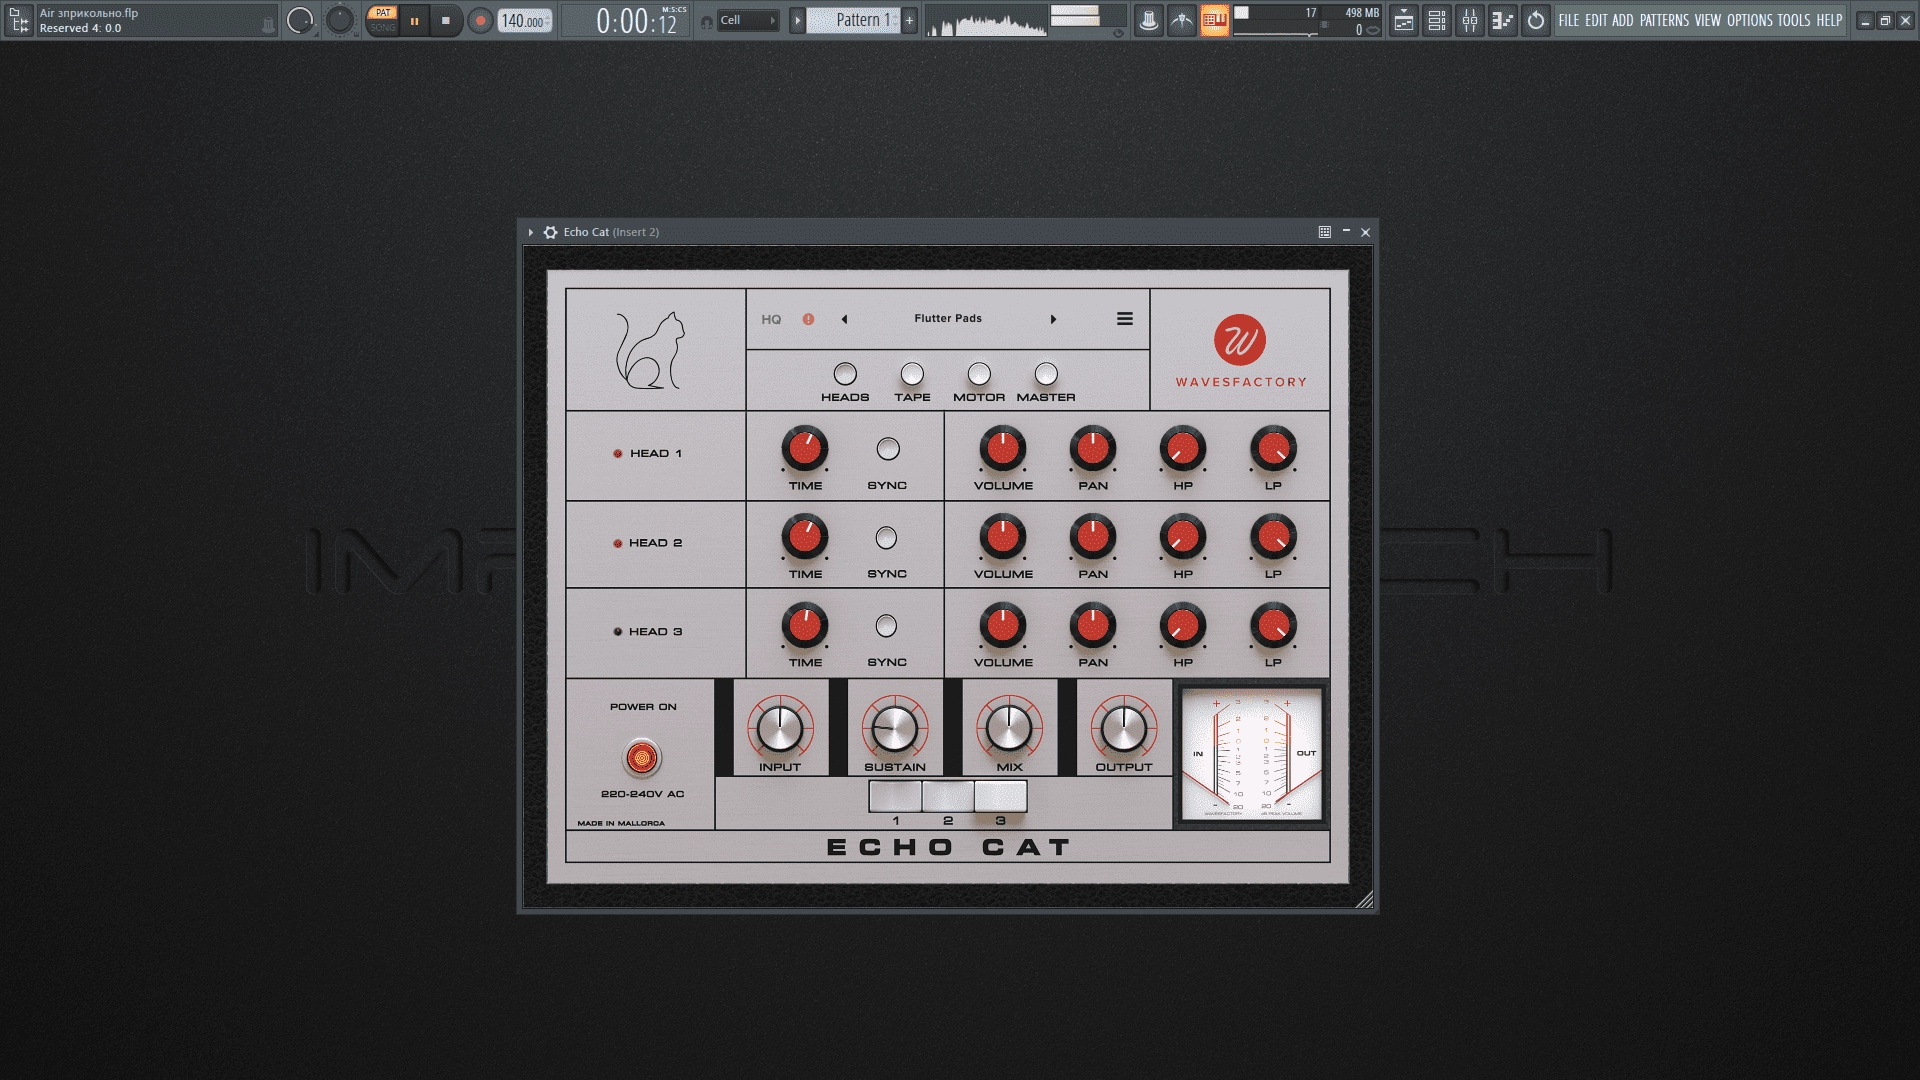This screenshot has width=1920, height=1080.
Task: Click Head 2 VOLUME knob
Action: click(1003, 538)
